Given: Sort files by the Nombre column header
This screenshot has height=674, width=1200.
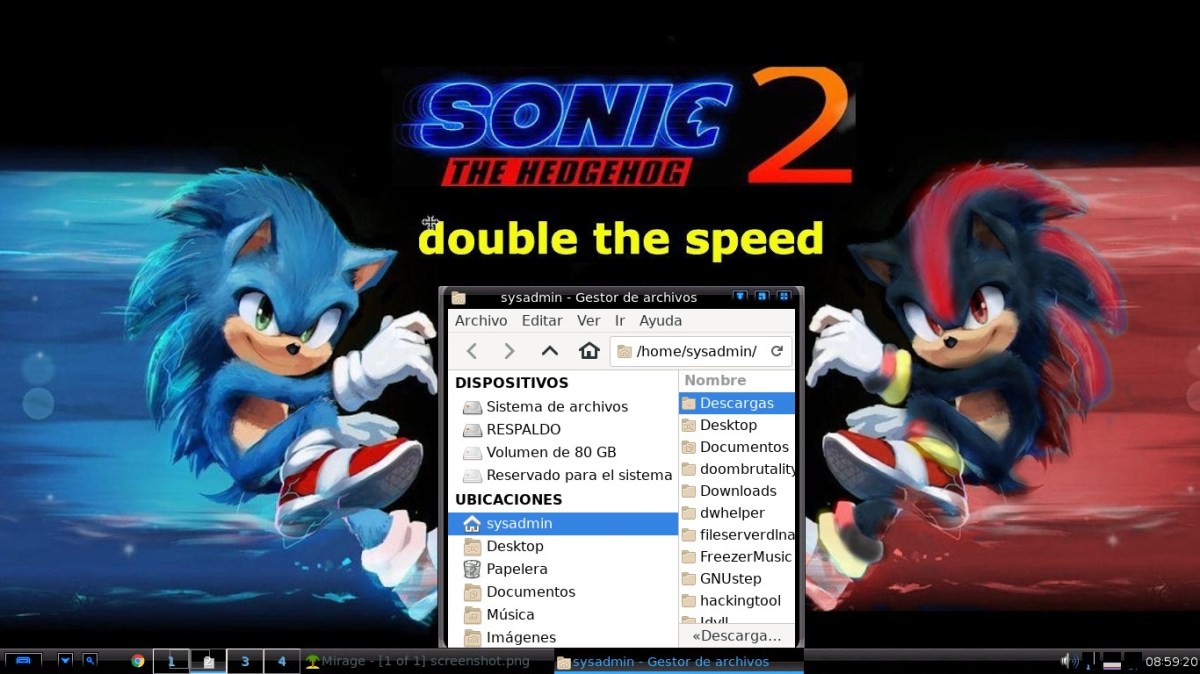Looking at the screenshot, I should coord(736,381).
